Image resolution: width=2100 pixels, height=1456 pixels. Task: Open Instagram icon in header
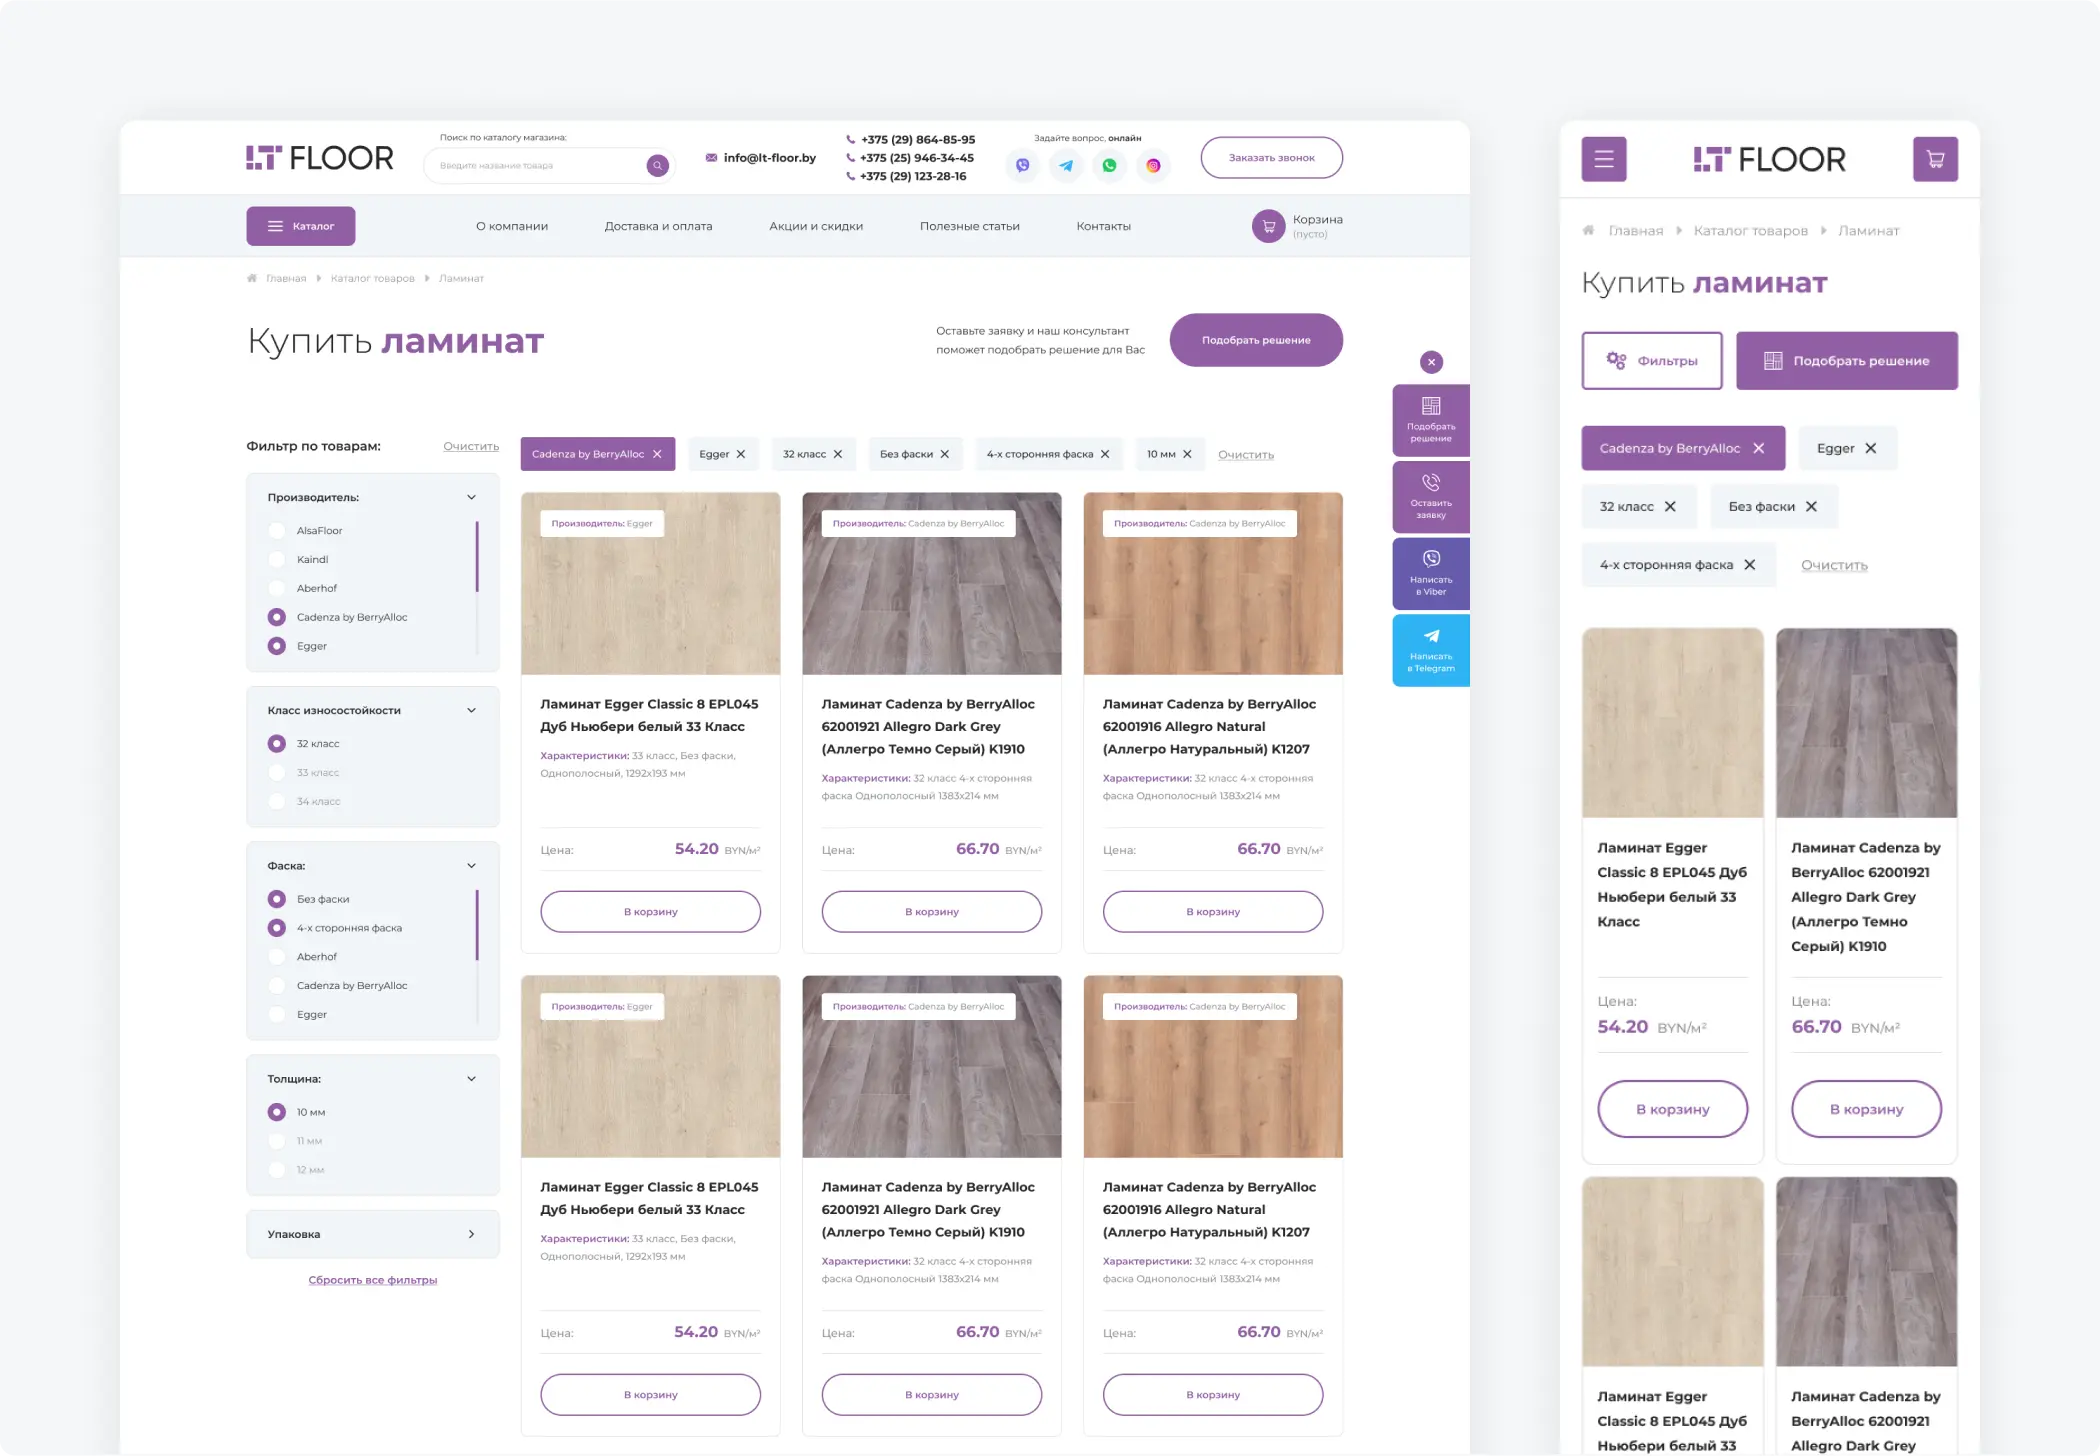pos(1153,166)
